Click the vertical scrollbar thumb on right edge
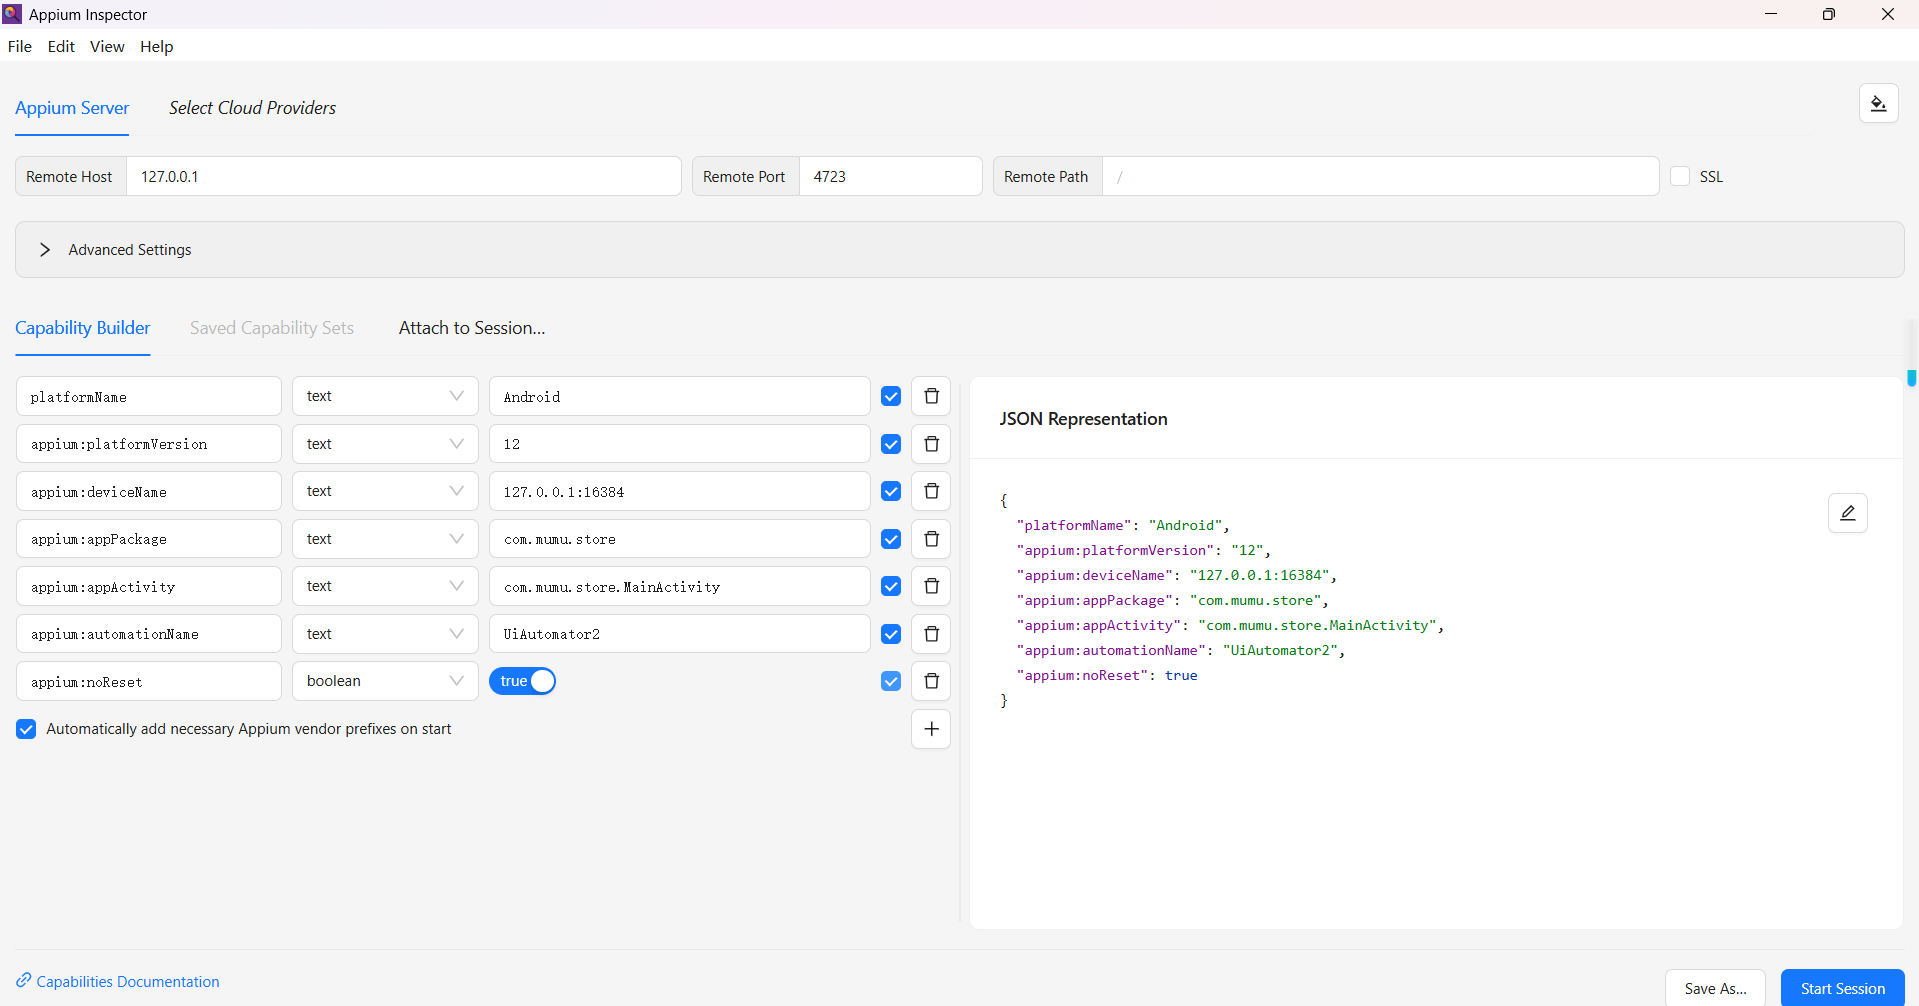 1911,378
